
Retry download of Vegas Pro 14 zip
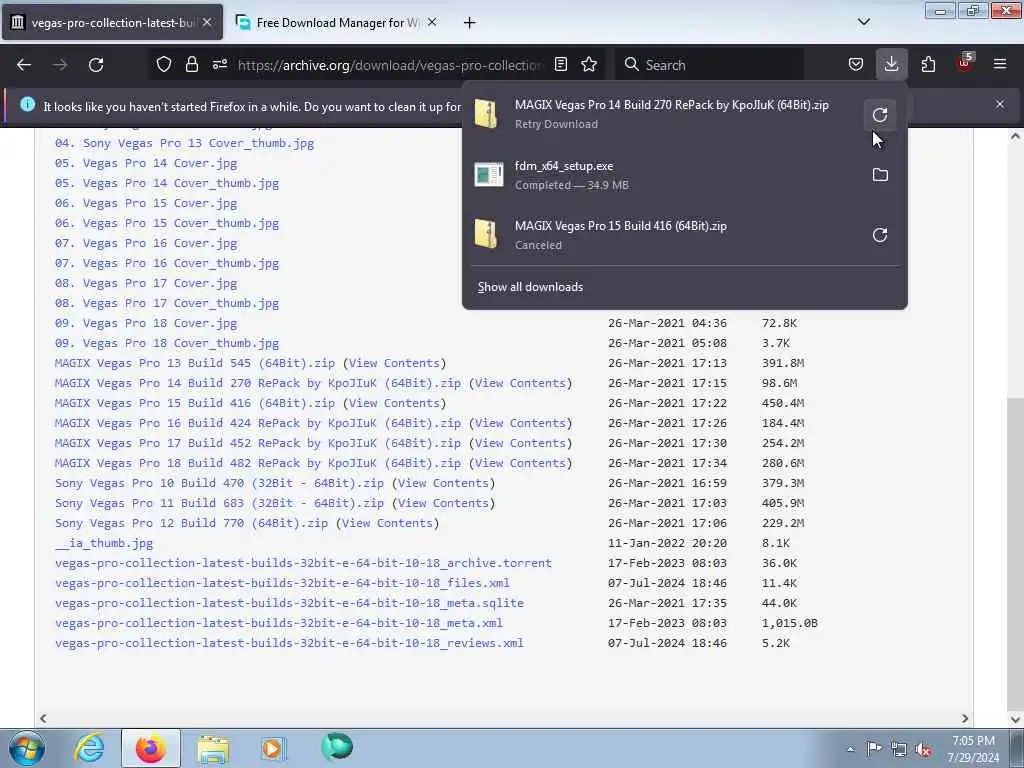880,115
